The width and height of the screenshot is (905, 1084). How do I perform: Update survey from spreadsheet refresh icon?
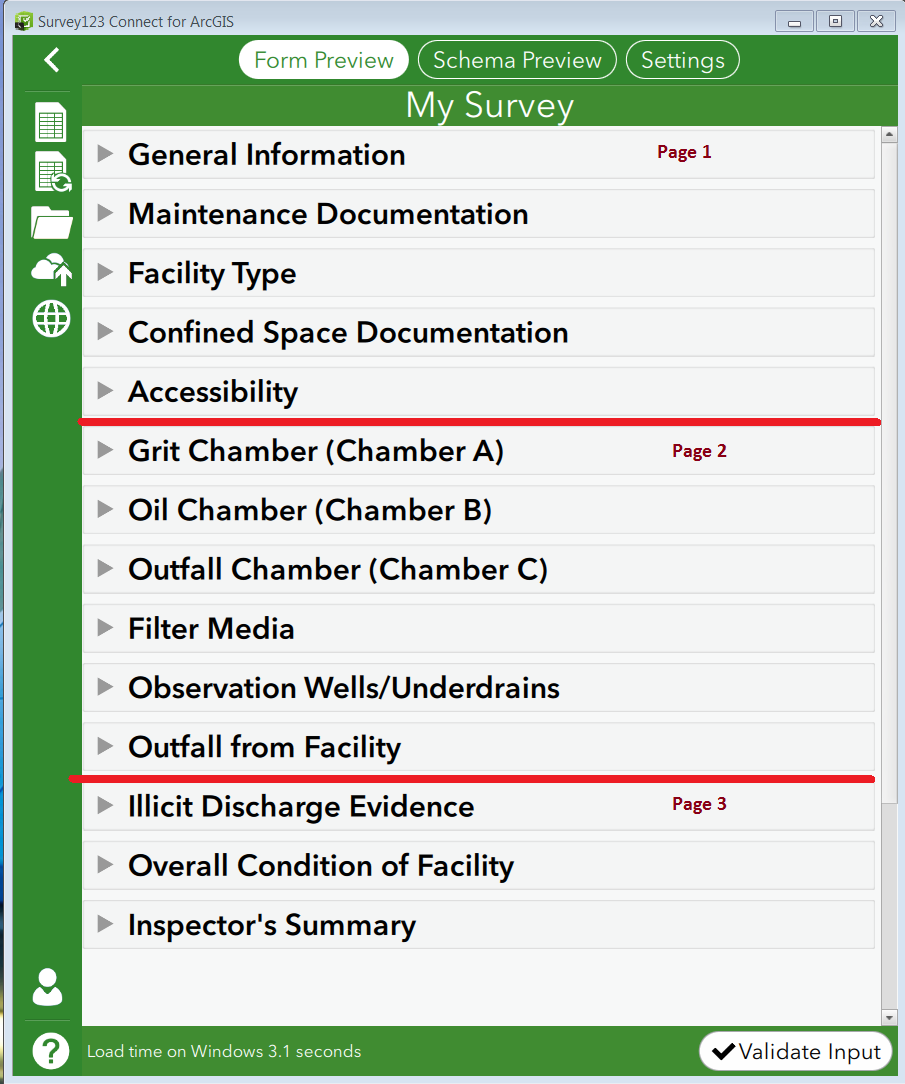tap(53, 171)
